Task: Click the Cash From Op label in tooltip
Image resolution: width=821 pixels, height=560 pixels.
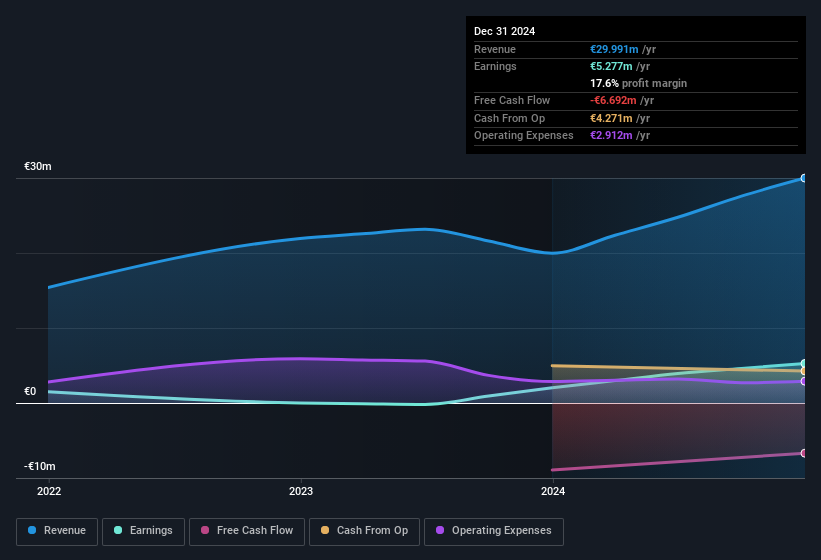Action: (509, 118)
